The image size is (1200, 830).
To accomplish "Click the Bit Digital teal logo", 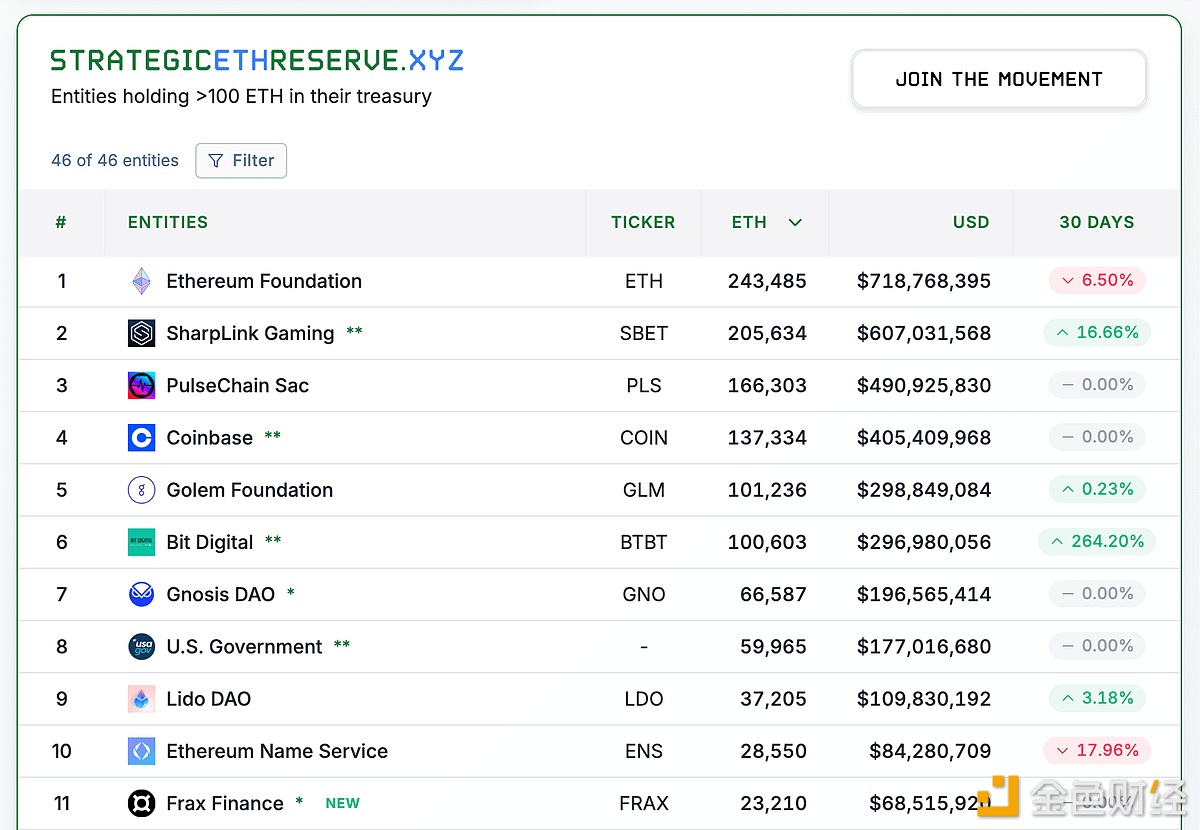I will (141, 542).
